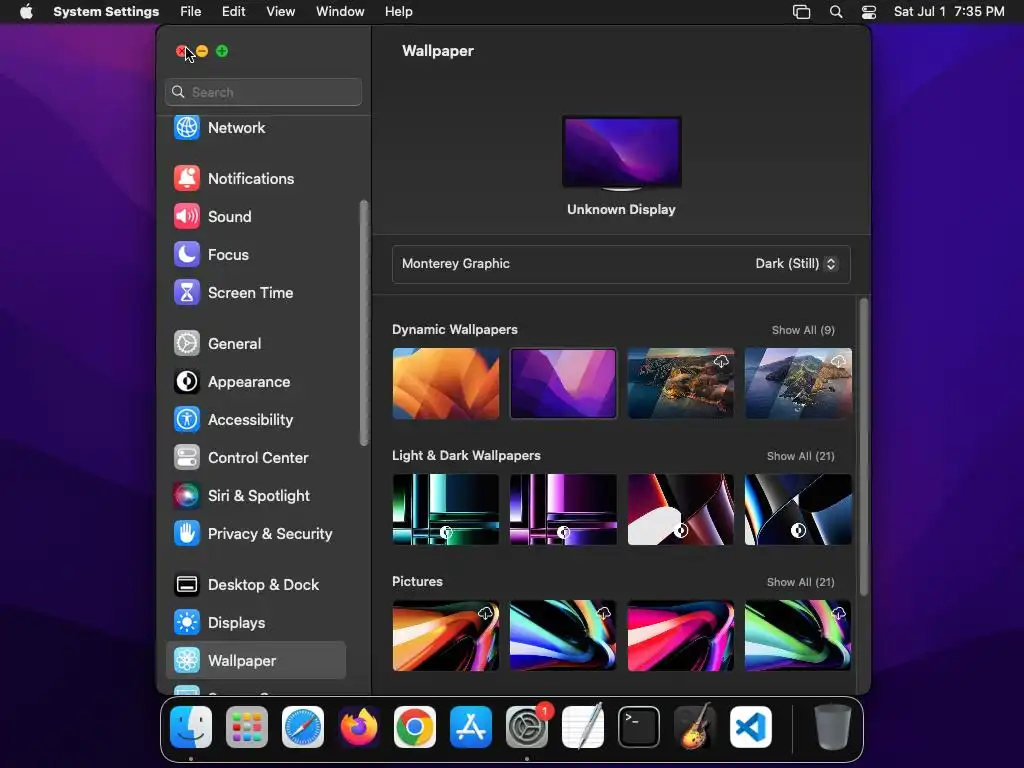The image size is (1024, 768).
Task: Choose the green-teal Light & Dark wallpaper
Action: (445, 509)
